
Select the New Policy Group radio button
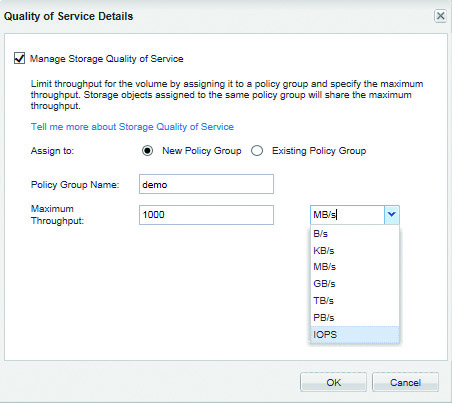pos(147,151)
